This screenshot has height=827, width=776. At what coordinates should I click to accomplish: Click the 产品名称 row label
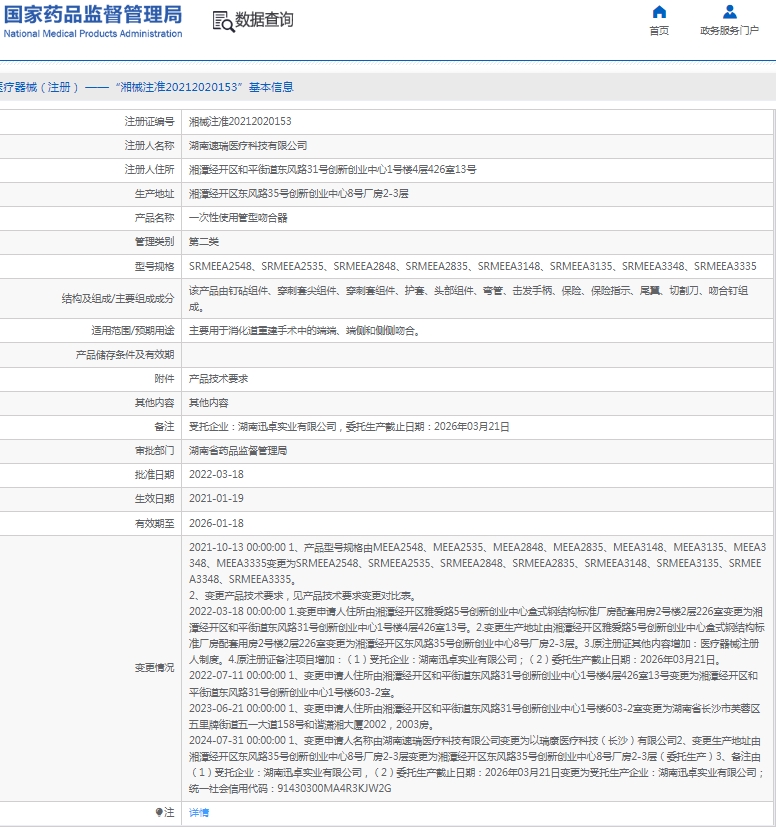coord(154,218)
